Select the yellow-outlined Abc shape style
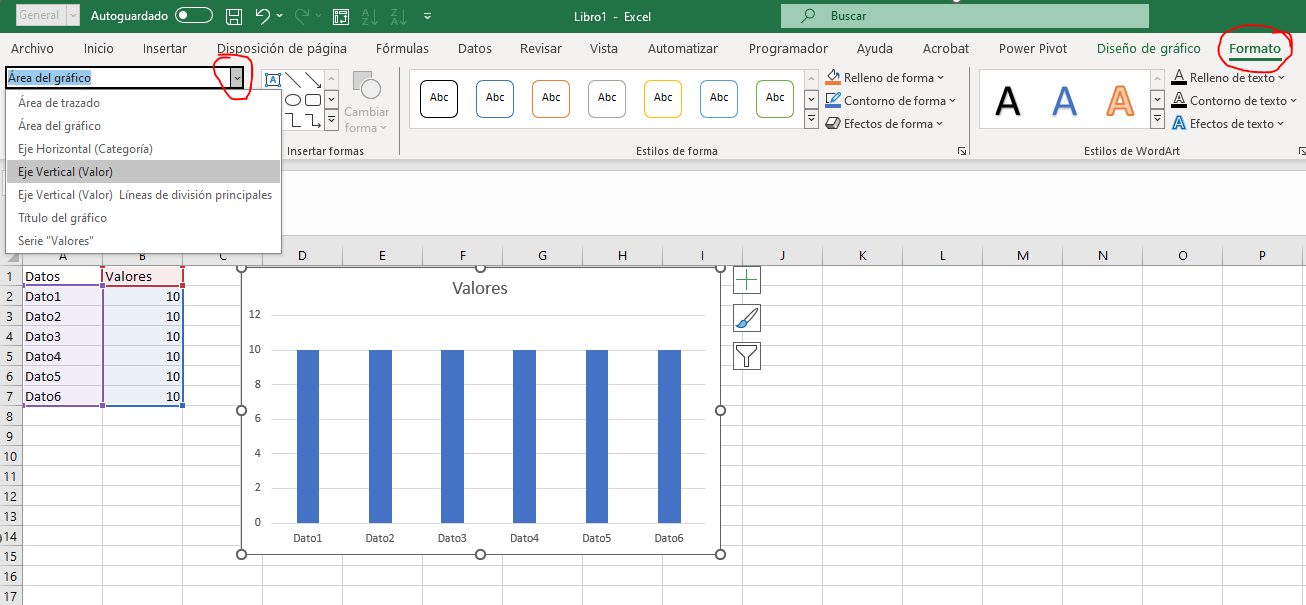 tap(663, 98)
